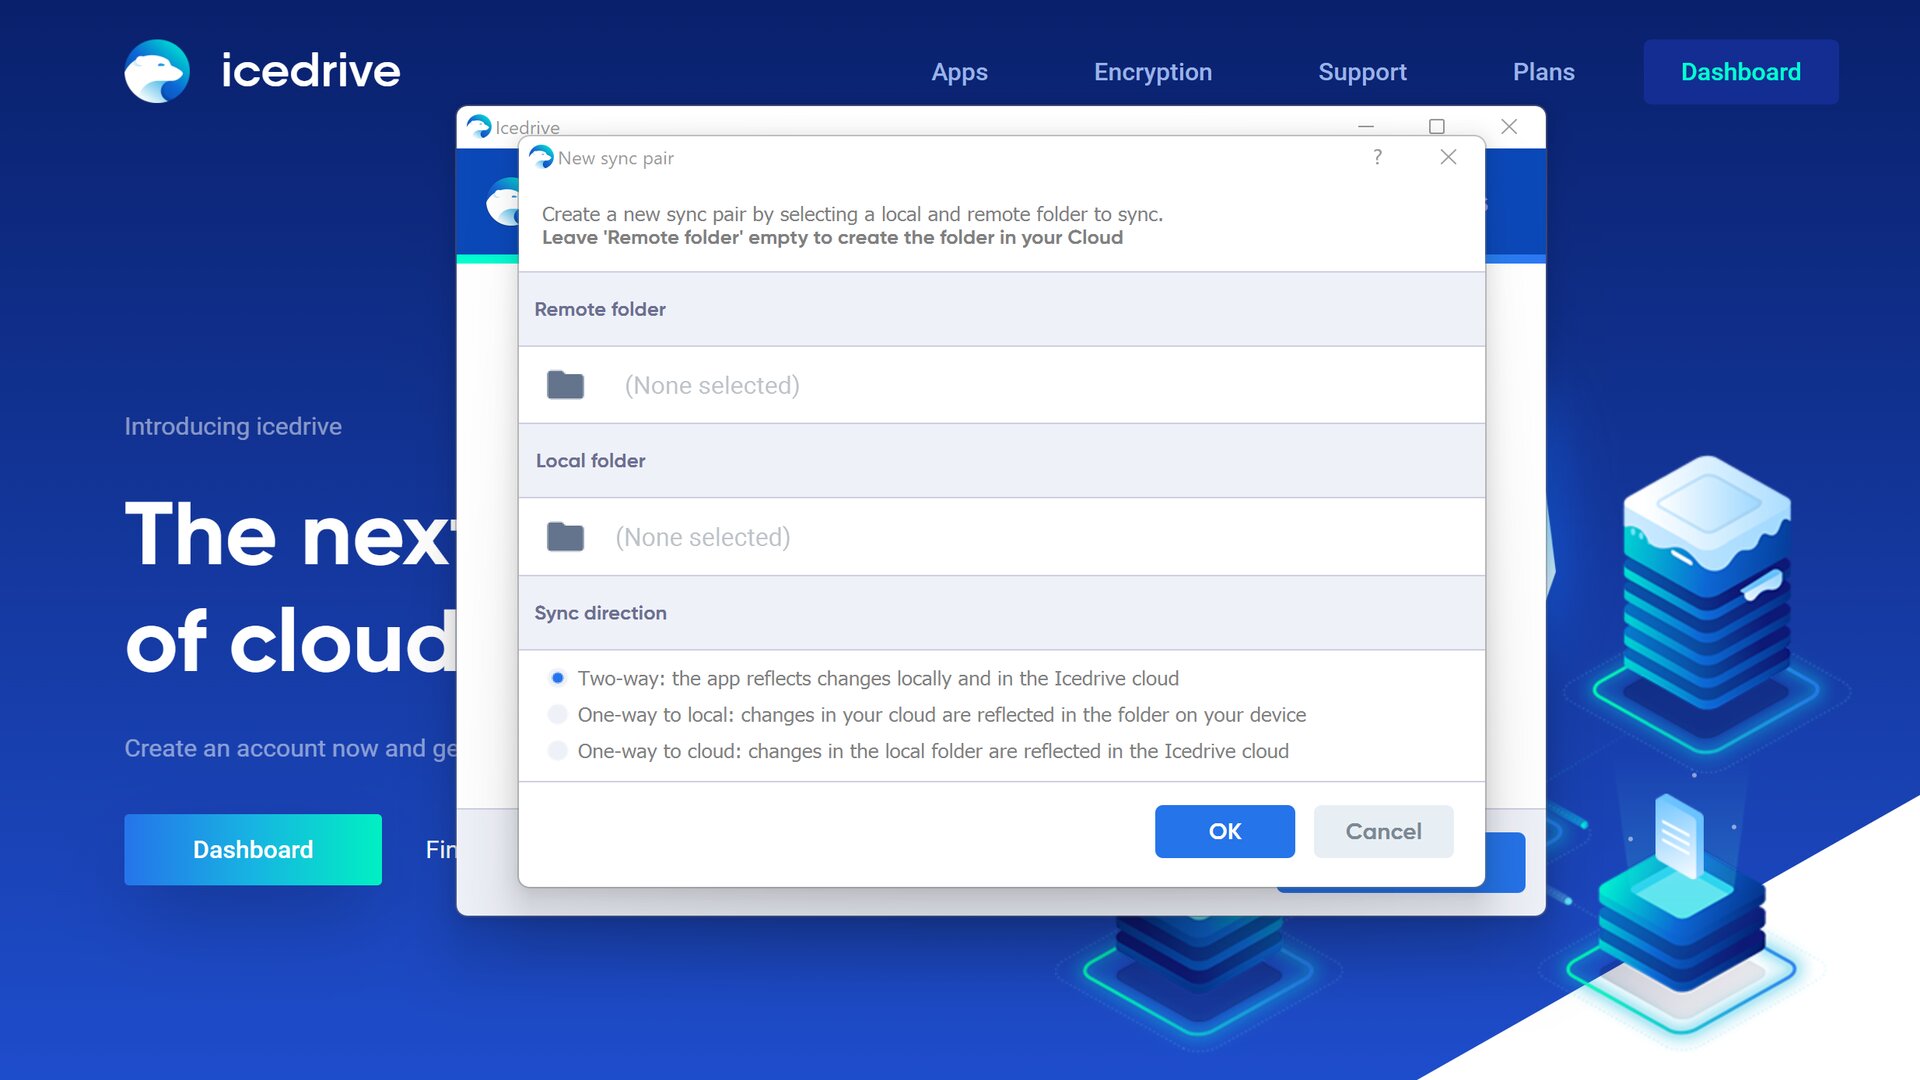1920x1080 pixels.
Task: Select One-way to local radio button
Action: tap(556, 715)
